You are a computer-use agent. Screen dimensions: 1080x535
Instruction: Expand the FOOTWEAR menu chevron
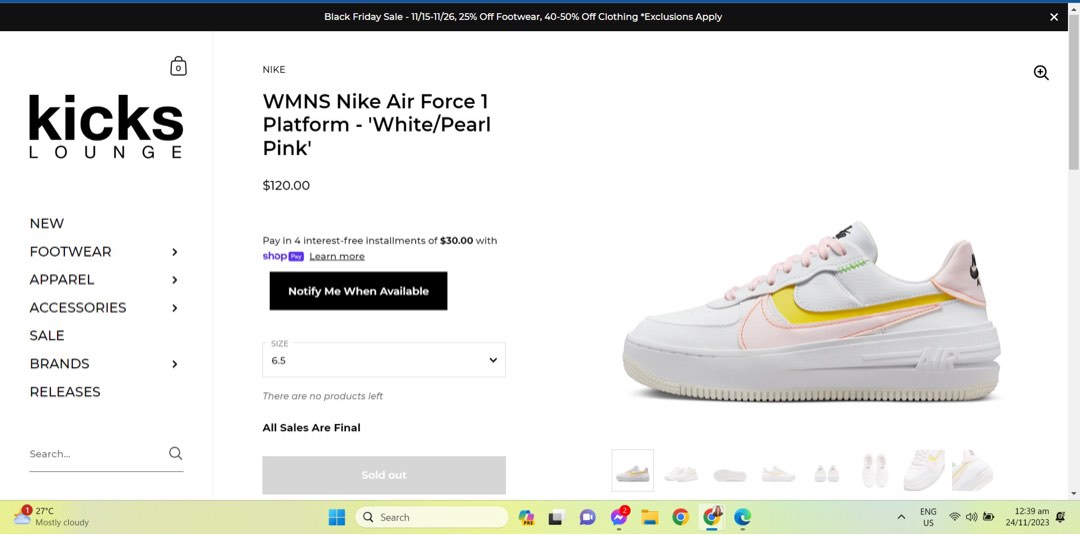(175, 252)
